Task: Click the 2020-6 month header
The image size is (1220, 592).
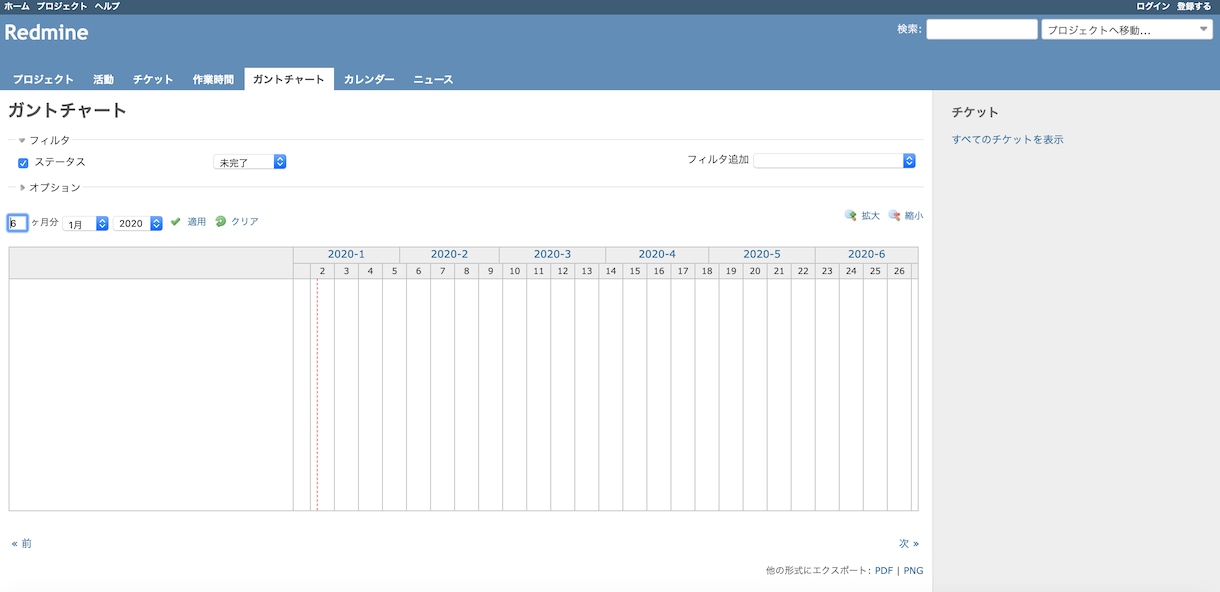Action: coord(866,255)
